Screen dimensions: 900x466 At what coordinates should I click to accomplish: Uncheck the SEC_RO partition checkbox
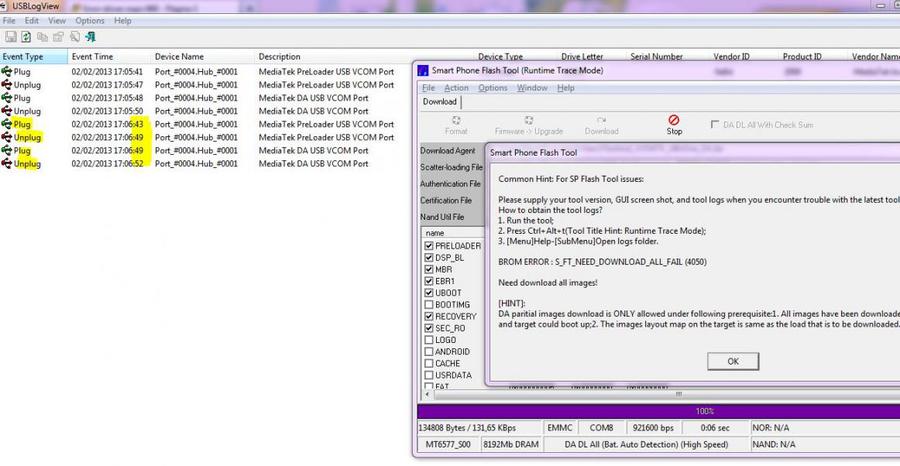tap(429, 328)
